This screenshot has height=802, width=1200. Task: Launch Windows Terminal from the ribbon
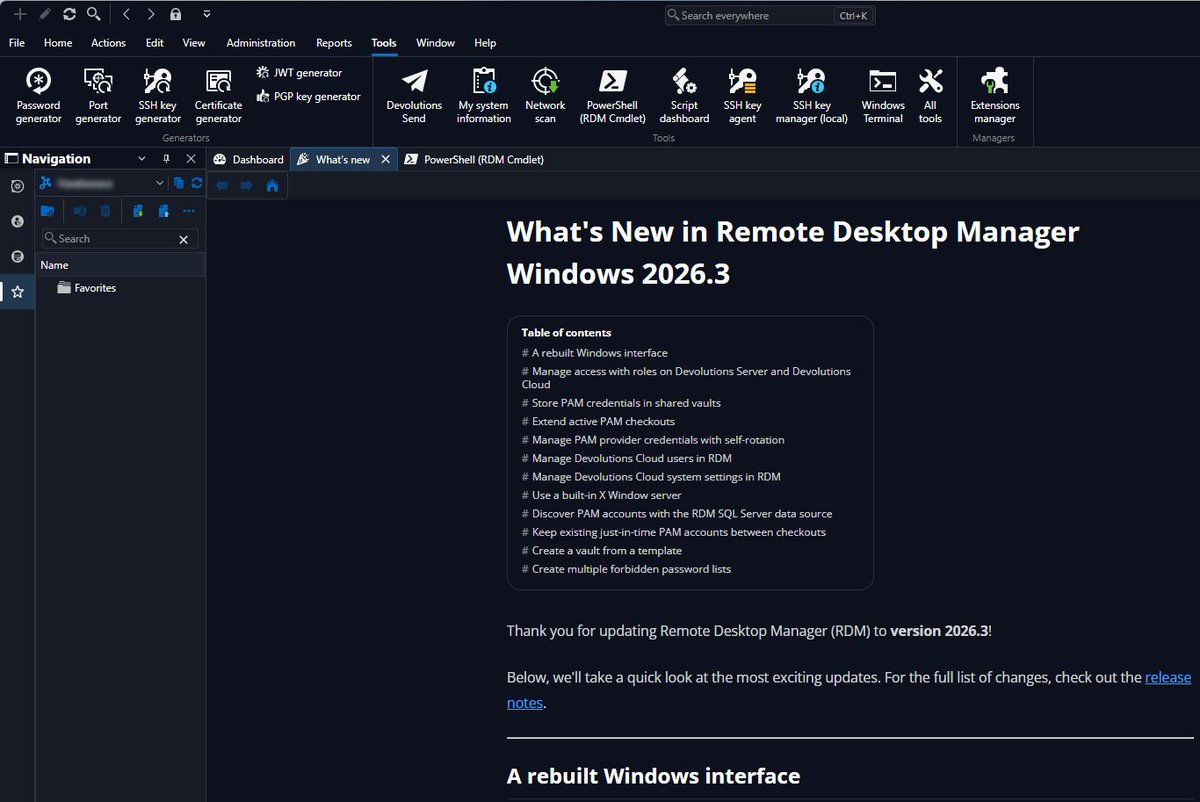click(883, 96)
